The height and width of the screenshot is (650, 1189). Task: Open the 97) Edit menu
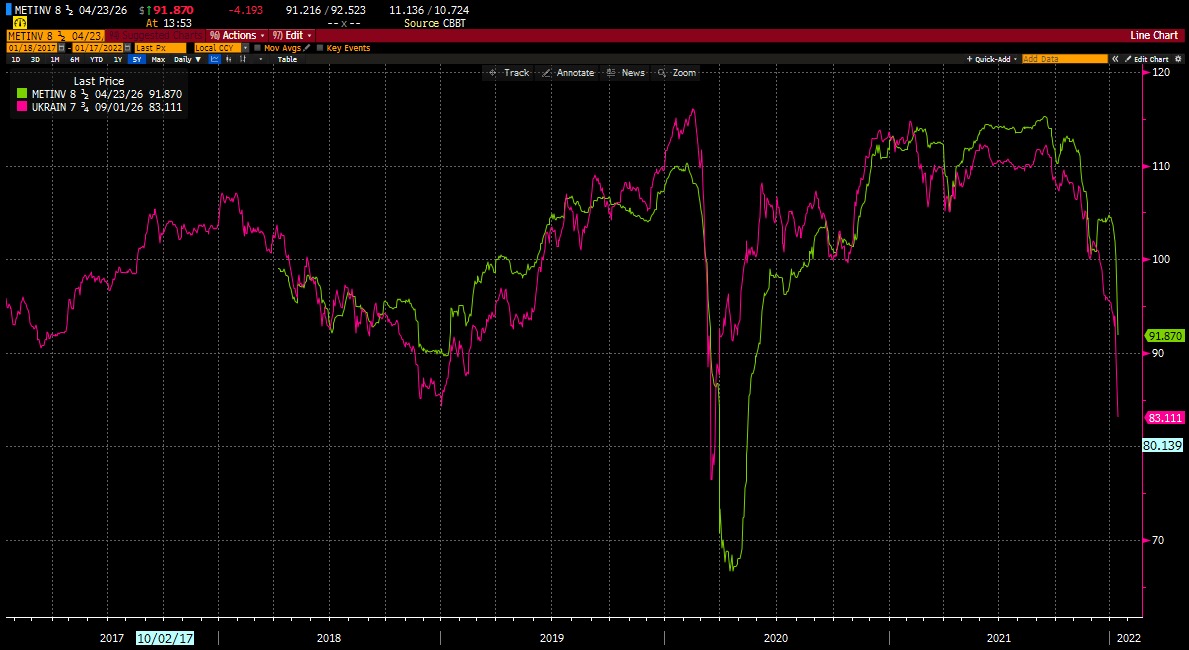pos(292,36)
